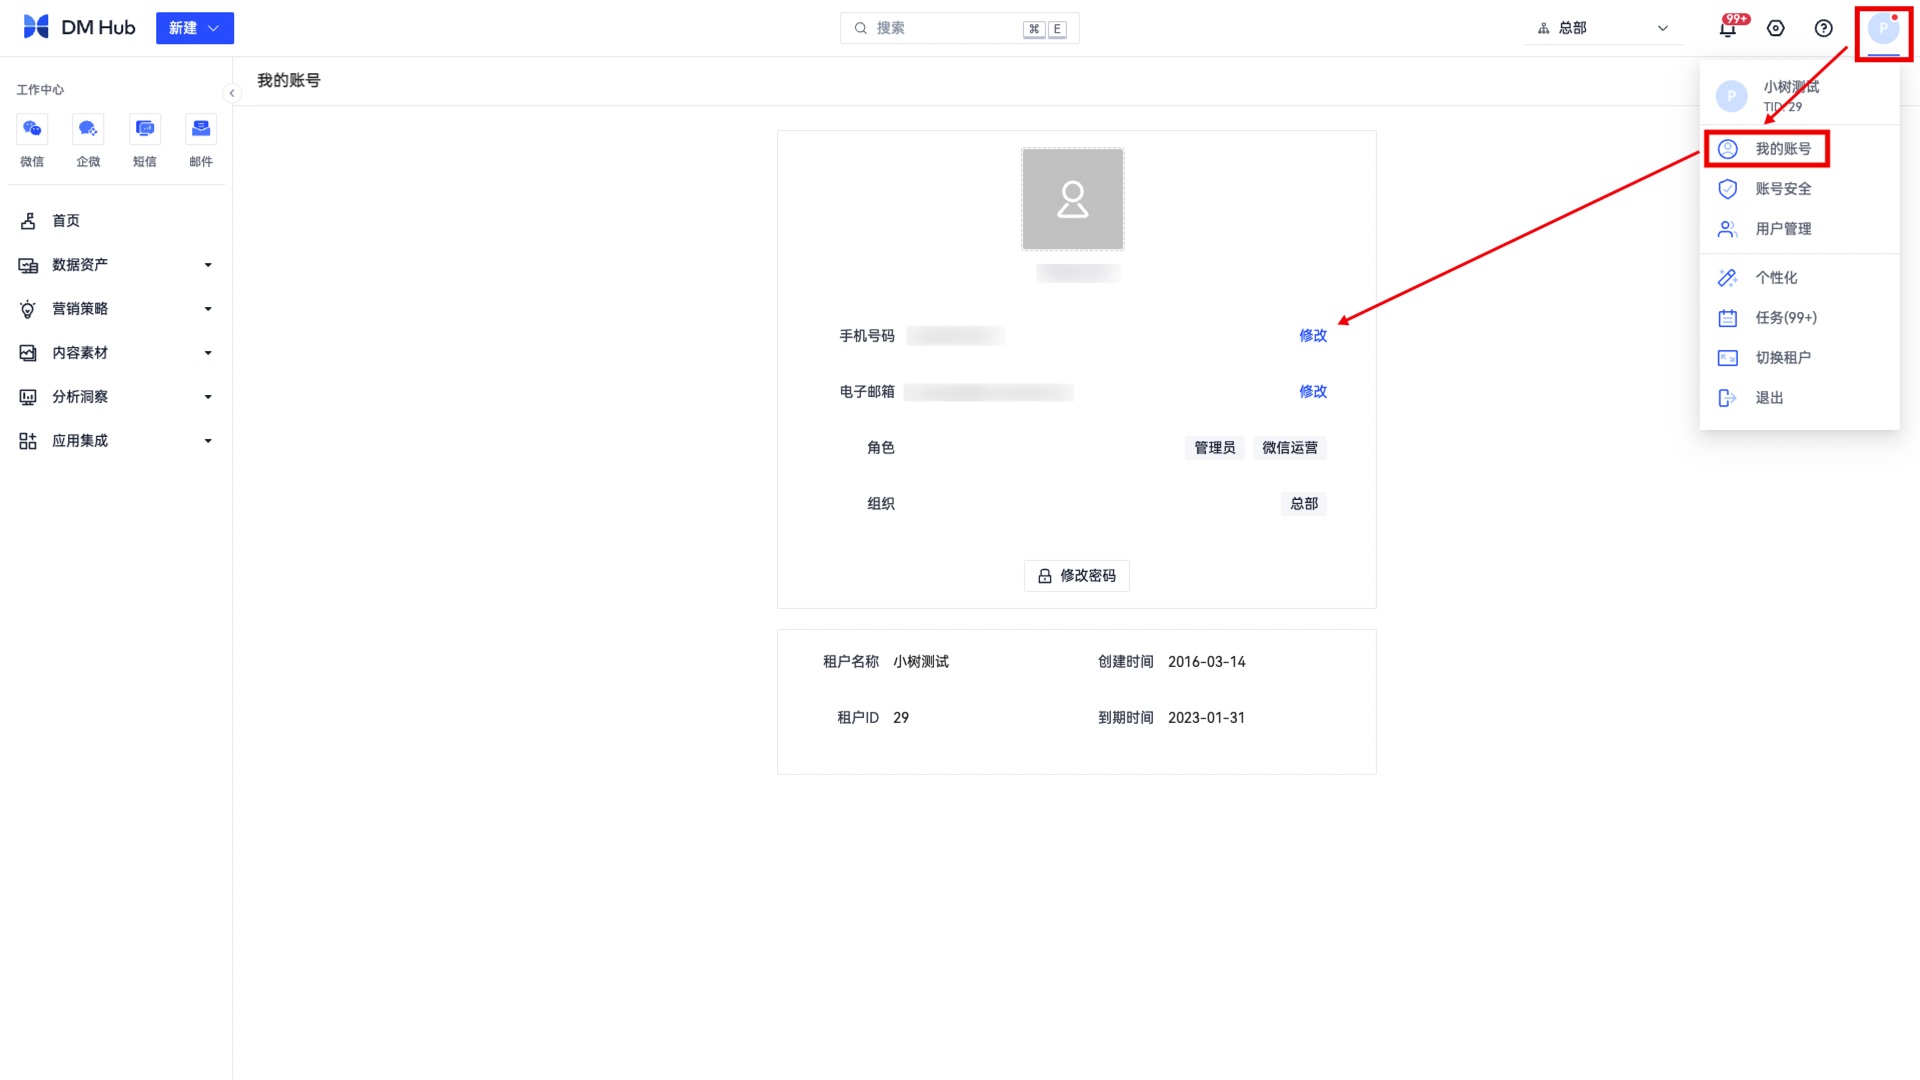Expand the 营销策略 arrow

click(208, 309)
